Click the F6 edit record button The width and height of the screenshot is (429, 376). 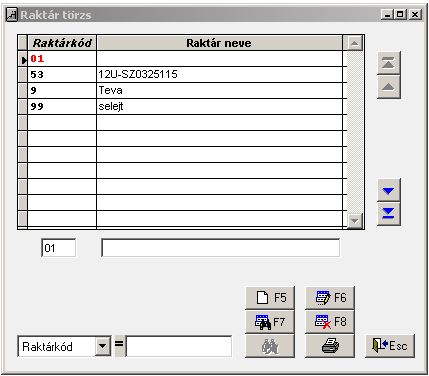(x=330, y=298)
